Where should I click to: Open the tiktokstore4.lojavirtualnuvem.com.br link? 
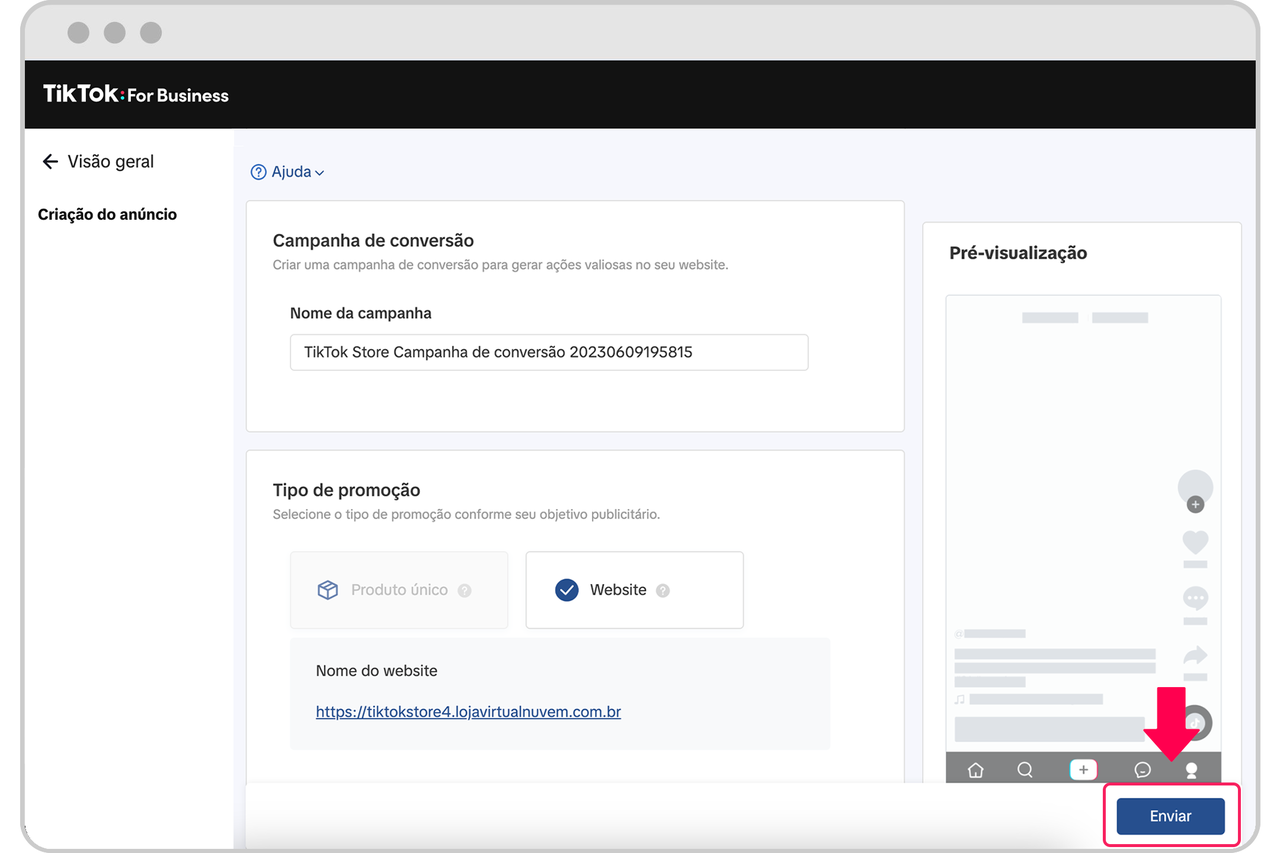click(x=468, y=712)
